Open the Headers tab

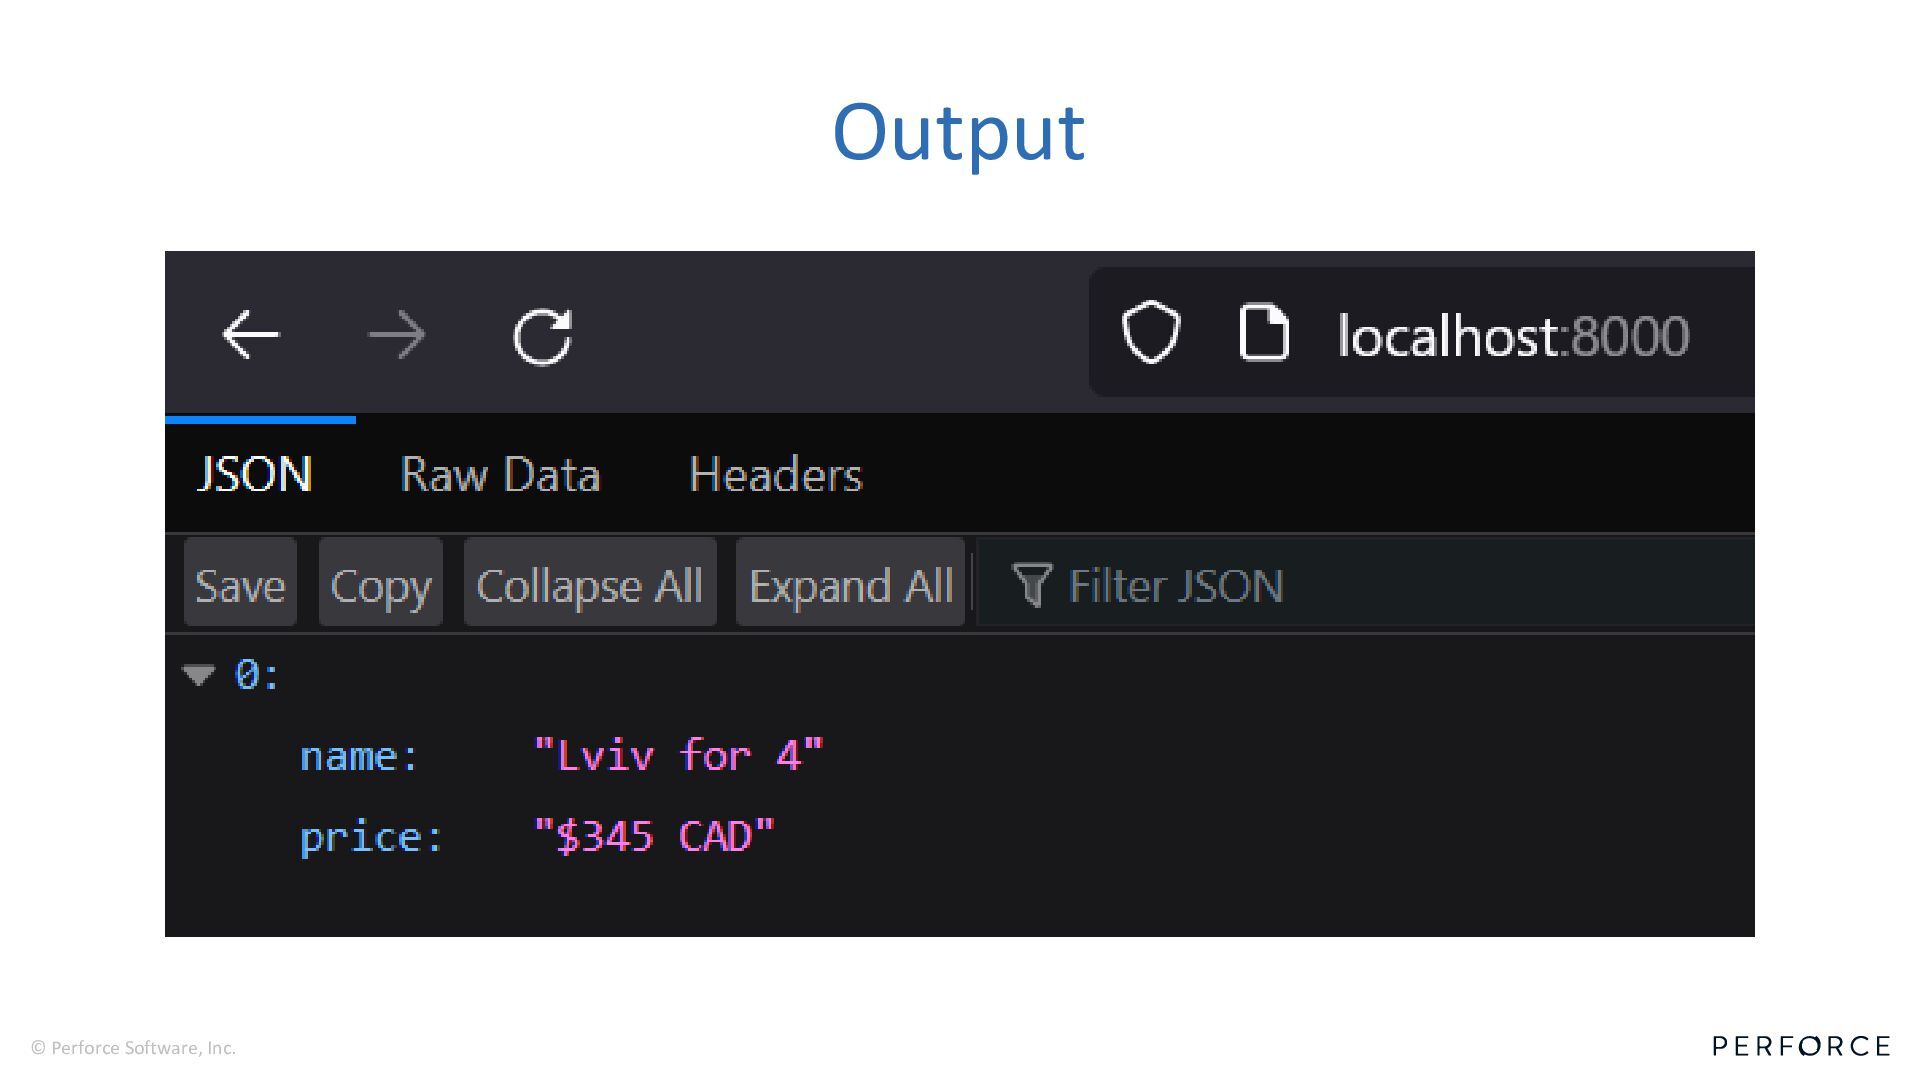[x=775, y=474]
